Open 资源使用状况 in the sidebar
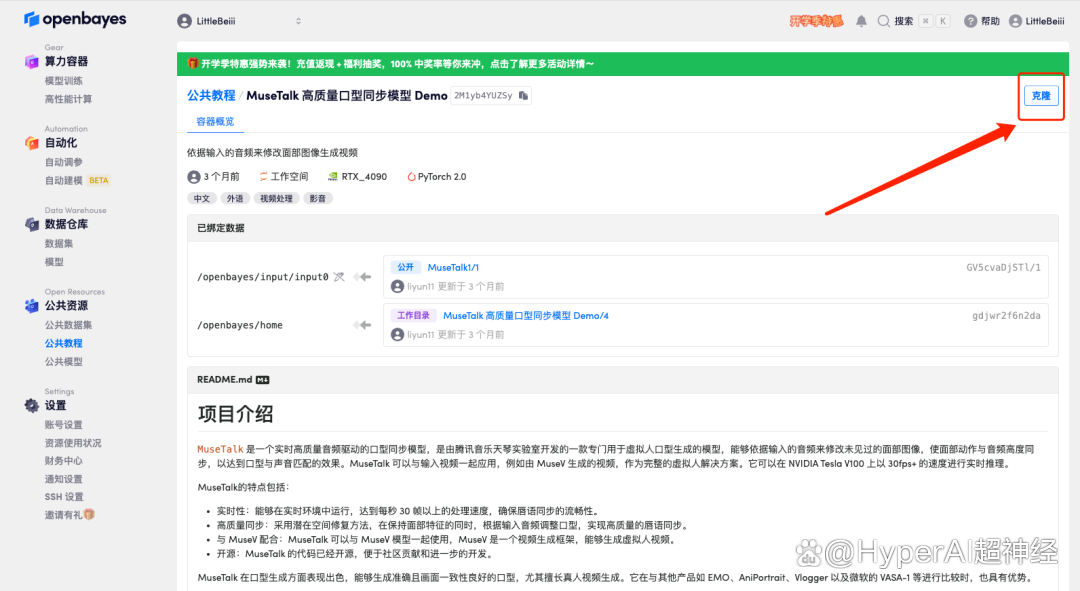 (x=73, y=443)
